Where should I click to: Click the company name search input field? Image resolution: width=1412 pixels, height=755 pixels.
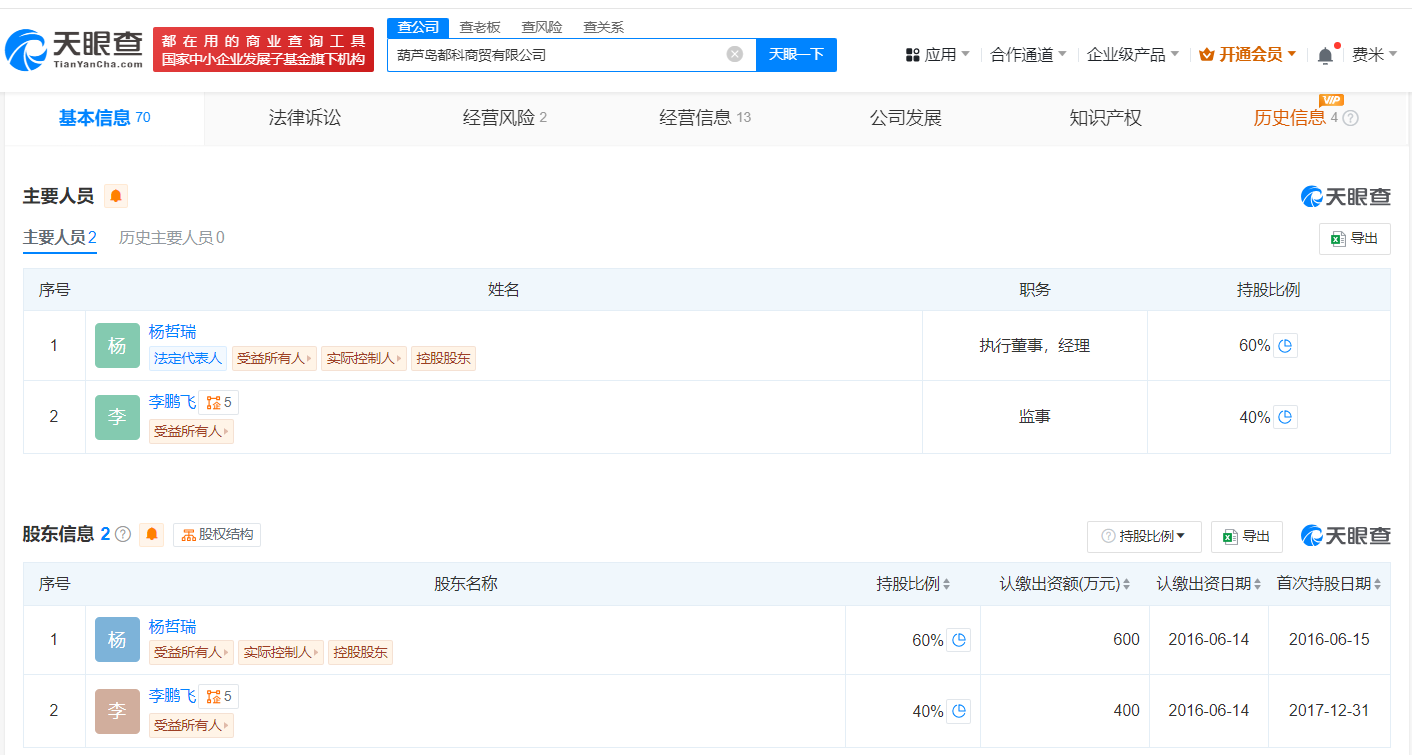tap(555, 55)
